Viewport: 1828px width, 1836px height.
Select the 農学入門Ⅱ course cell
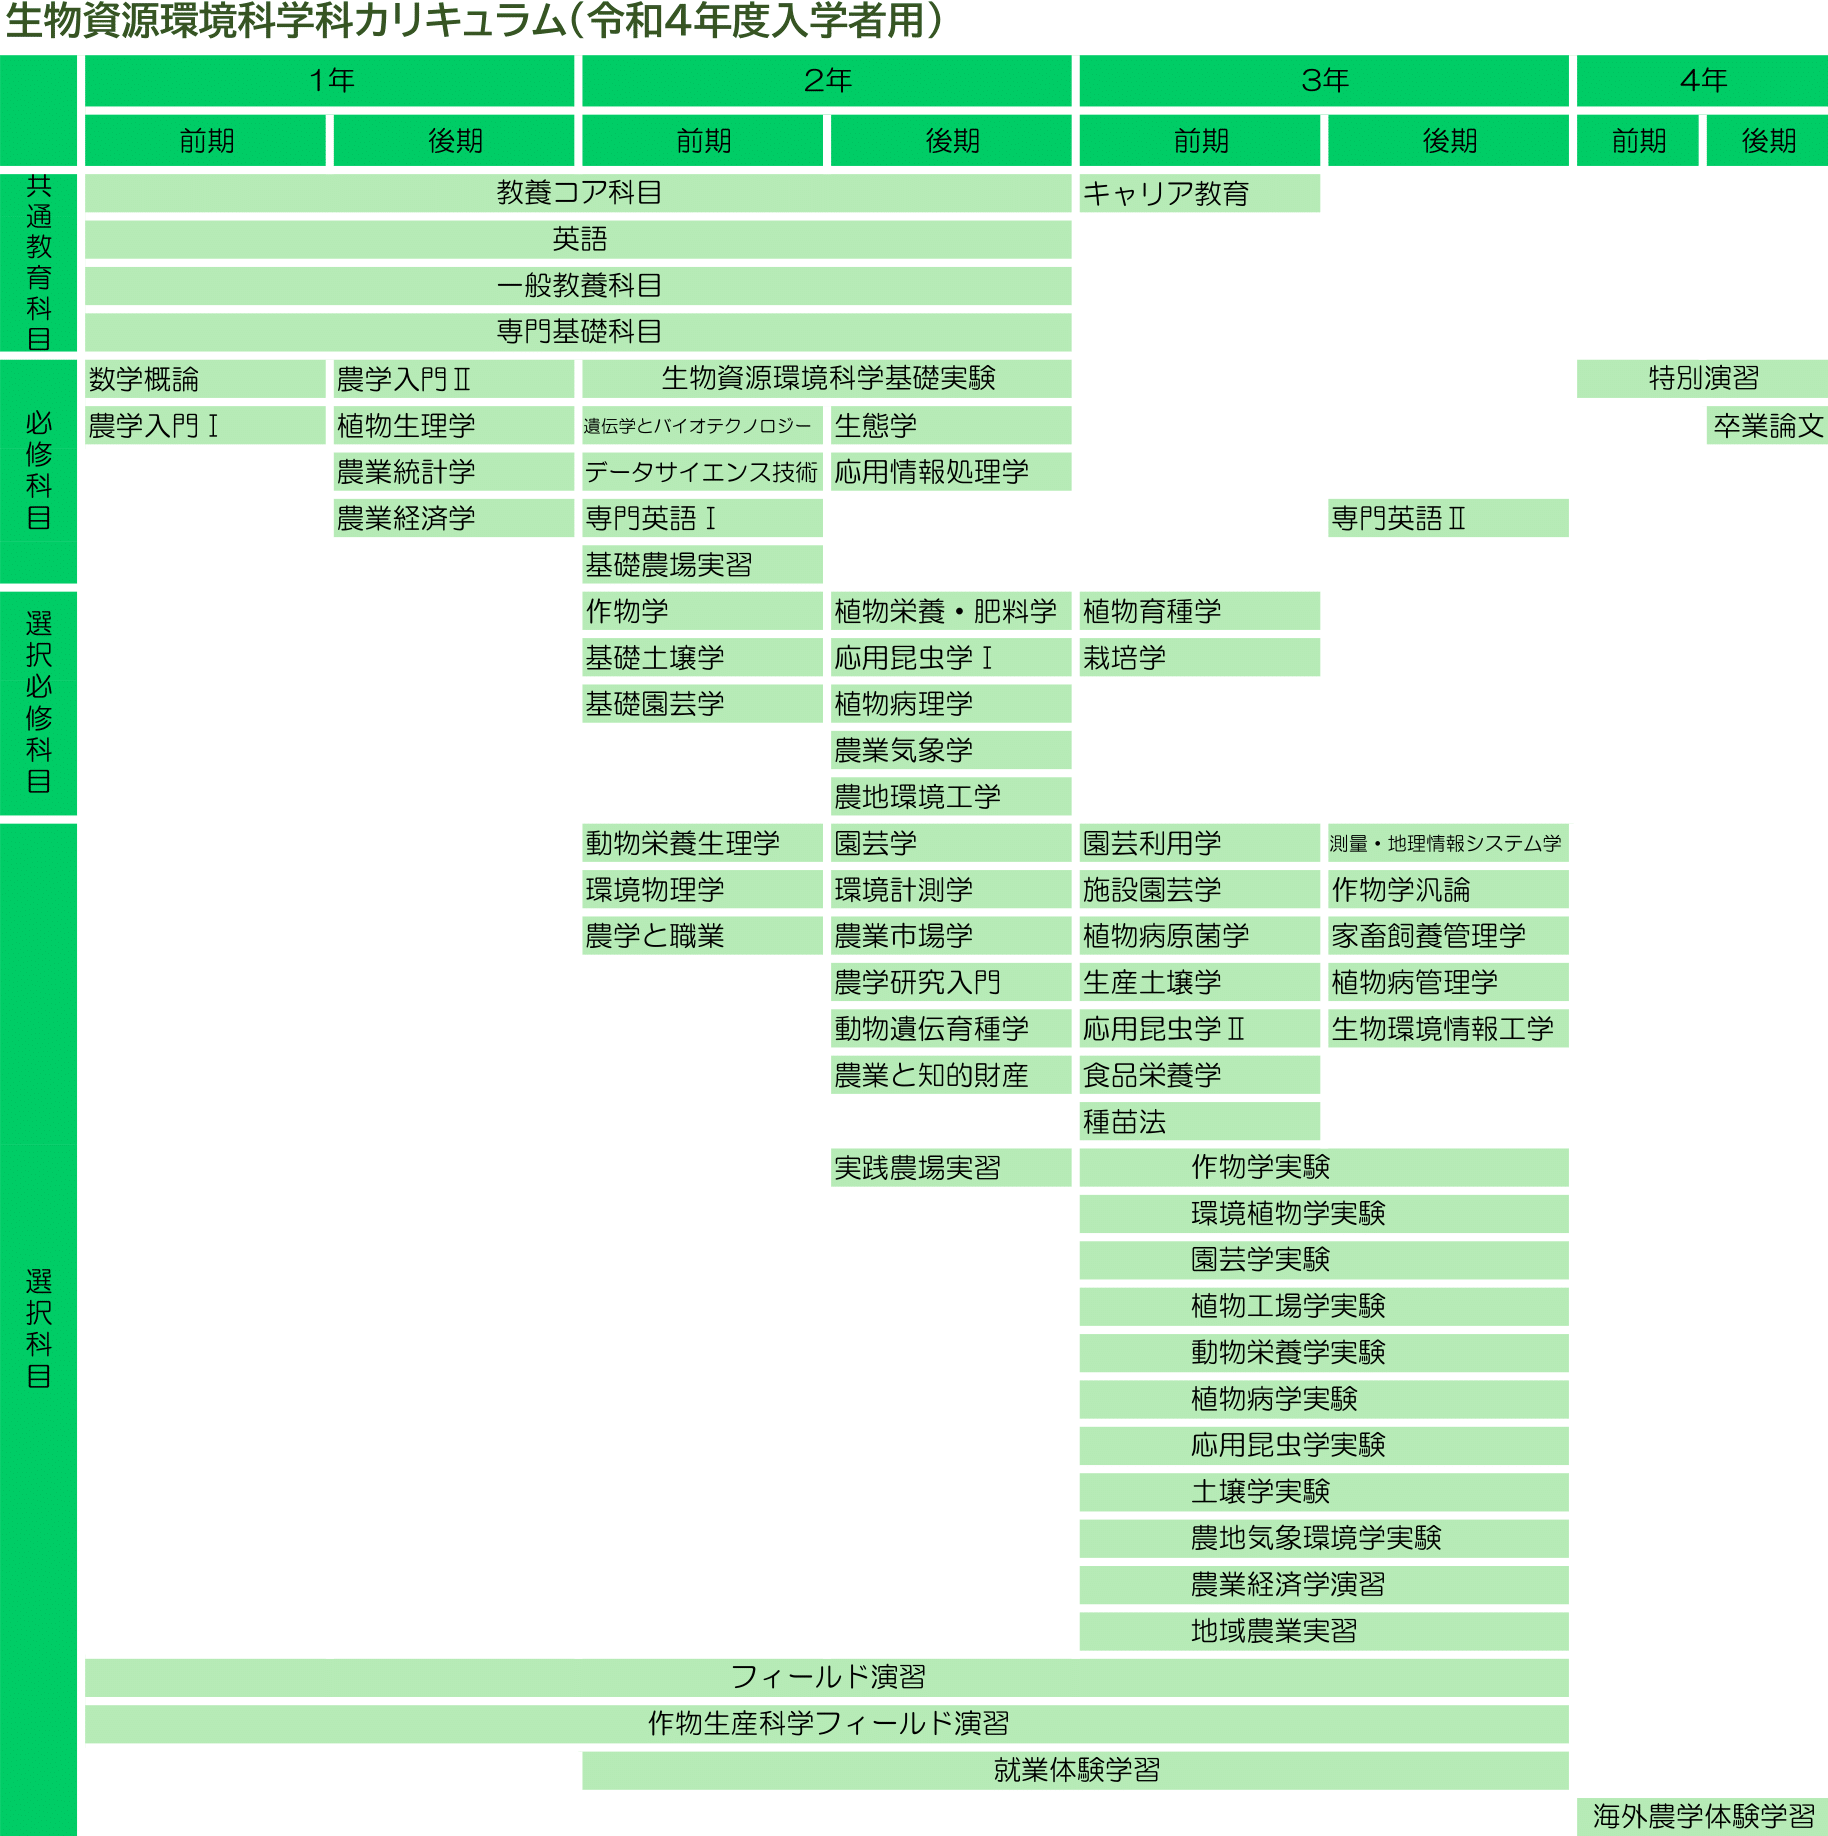click(x=454, y=379)
